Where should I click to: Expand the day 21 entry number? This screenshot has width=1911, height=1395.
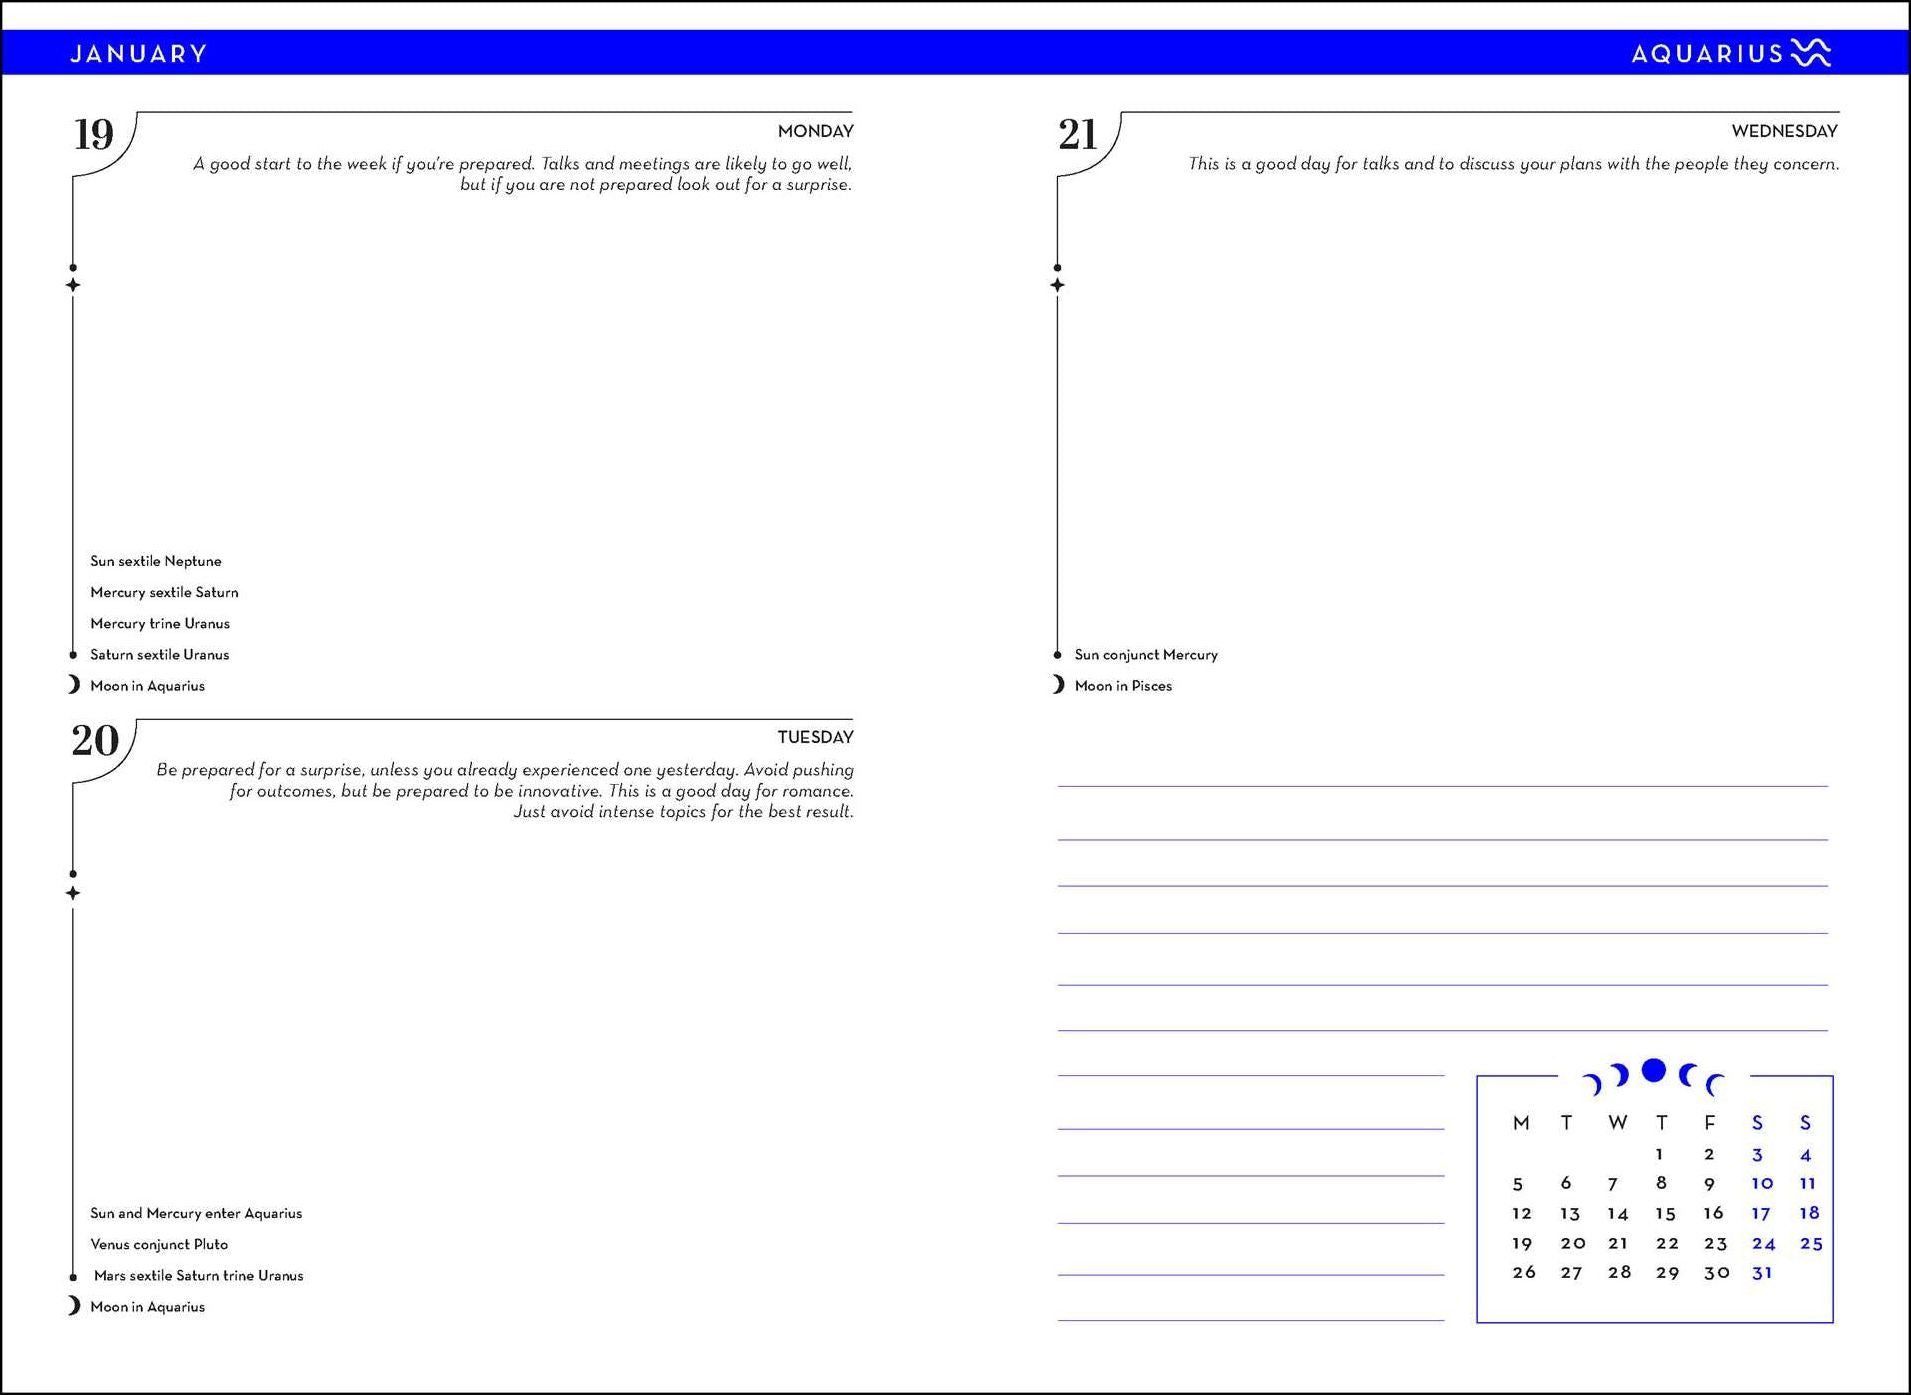pyautogui.click(x=1078, y=135)
